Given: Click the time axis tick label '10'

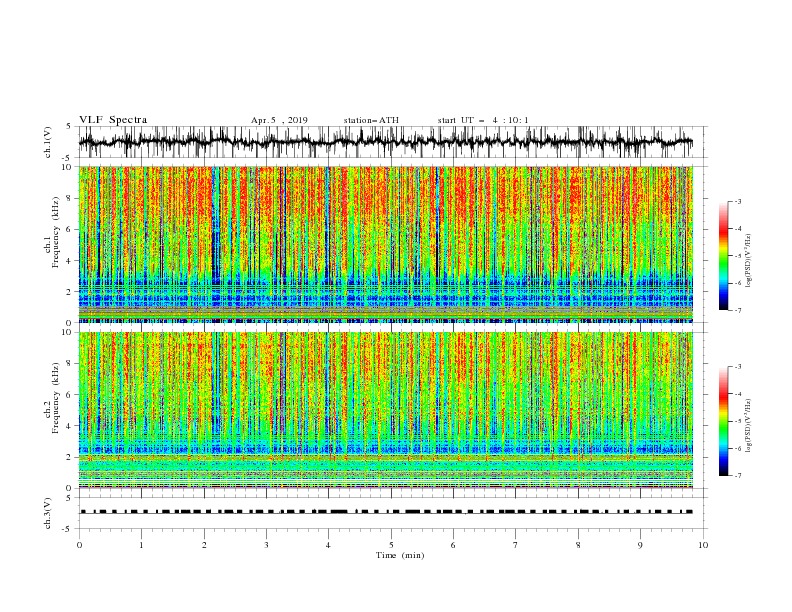Looking at the screenshot, I should pyautogui.click(x=703, y=545).
